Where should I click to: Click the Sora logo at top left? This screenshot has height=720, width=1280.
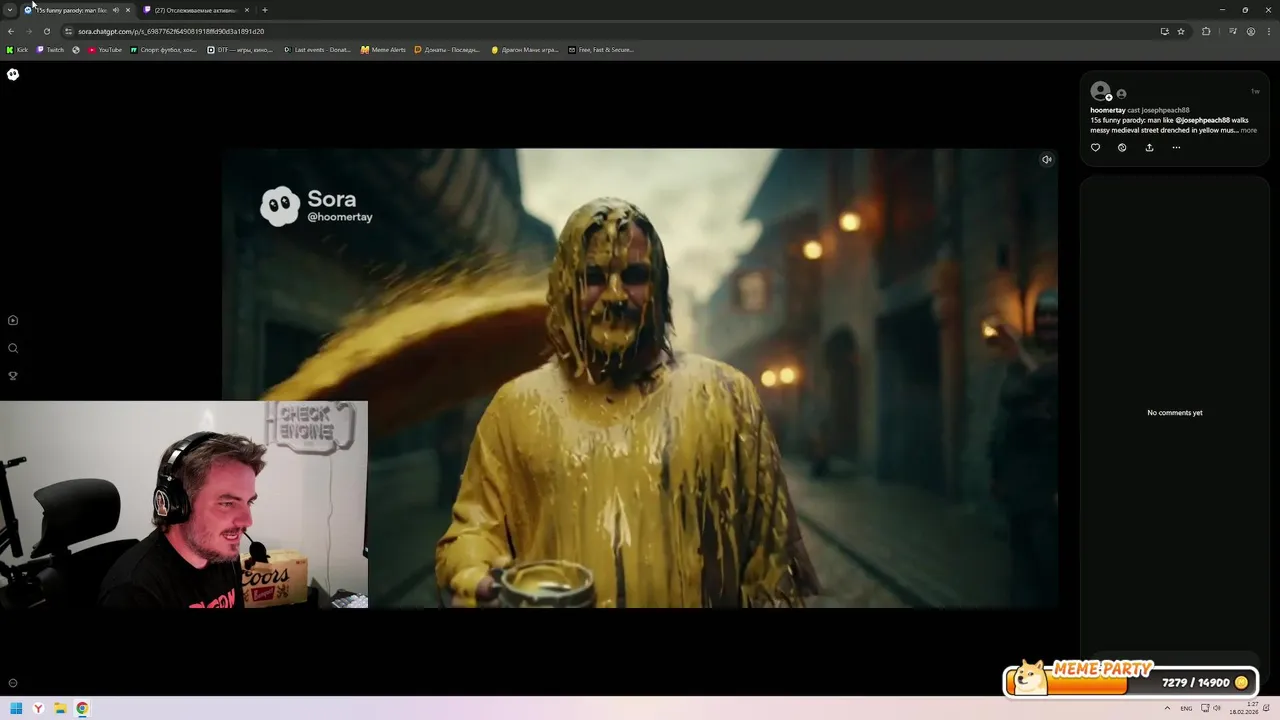click(13, 74)
